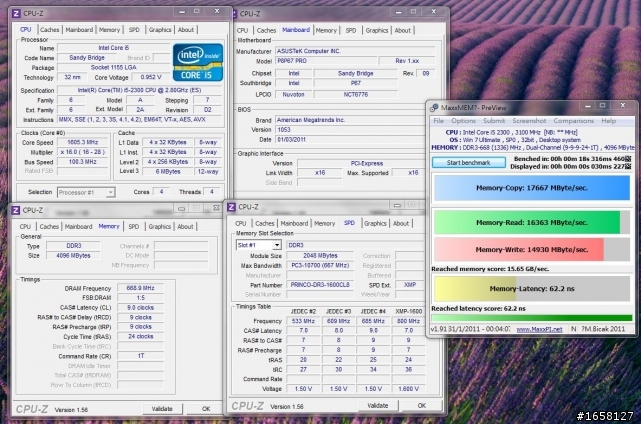This screenshot has width=641, height=424.
Task: Click CPU-Z icon in top-left CPU window
Action: [x=16, y=13]
